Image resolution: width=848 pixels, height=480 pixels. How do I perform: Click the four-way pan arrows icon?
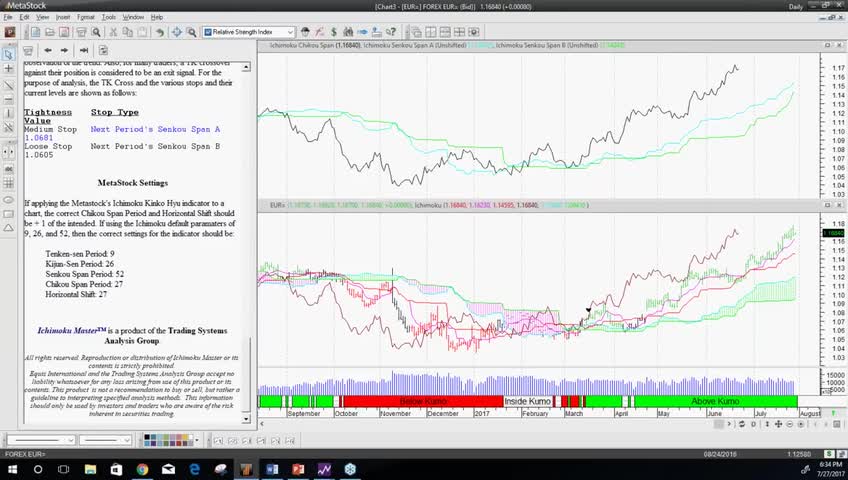point(778,424)
